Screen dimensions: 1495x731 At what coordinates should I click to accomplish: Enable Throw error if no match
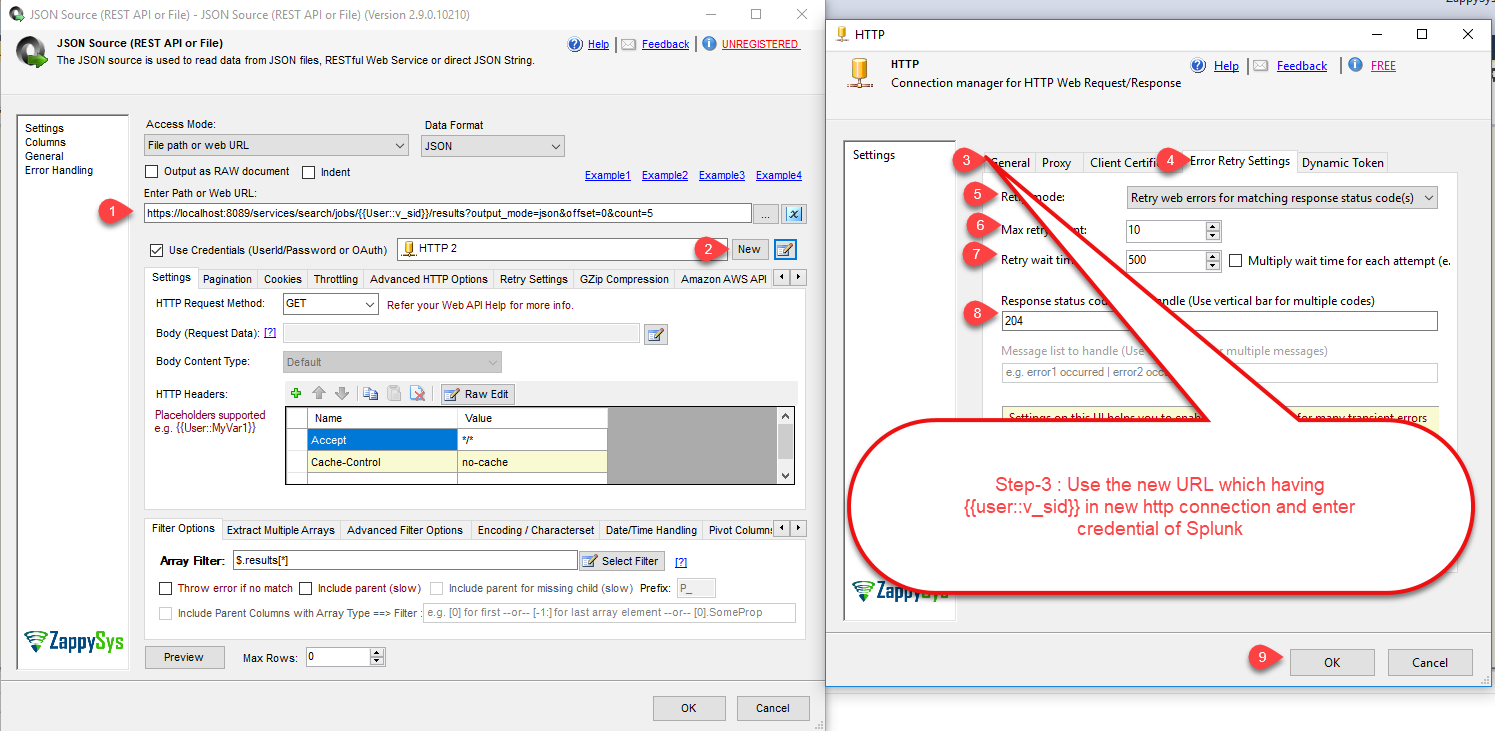166,588
